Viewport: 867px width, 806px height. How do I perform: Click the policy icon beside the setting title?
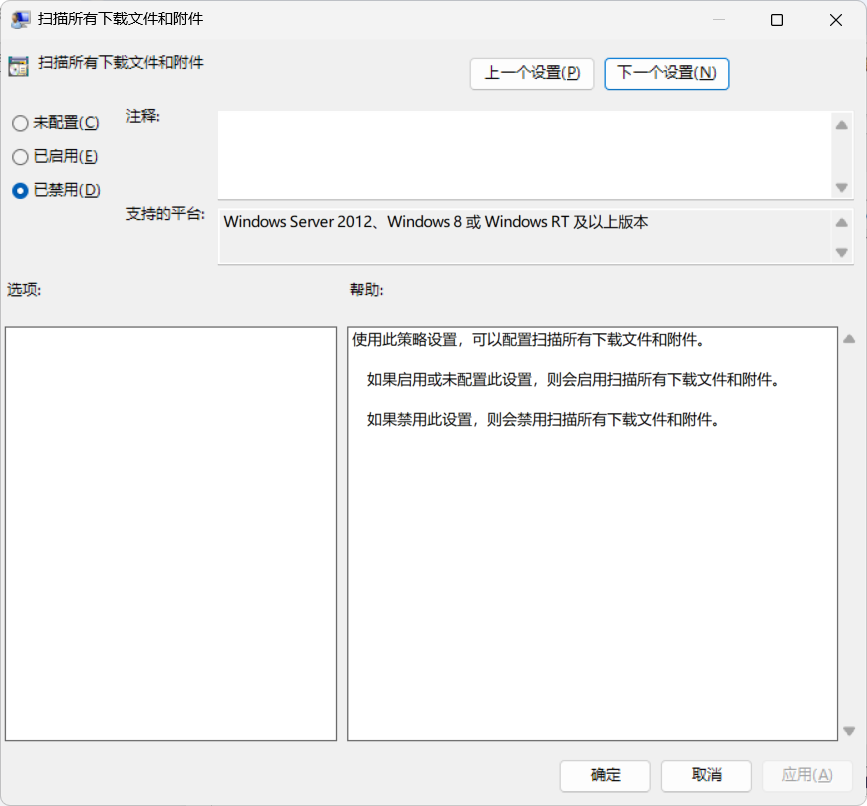[17, 65]
